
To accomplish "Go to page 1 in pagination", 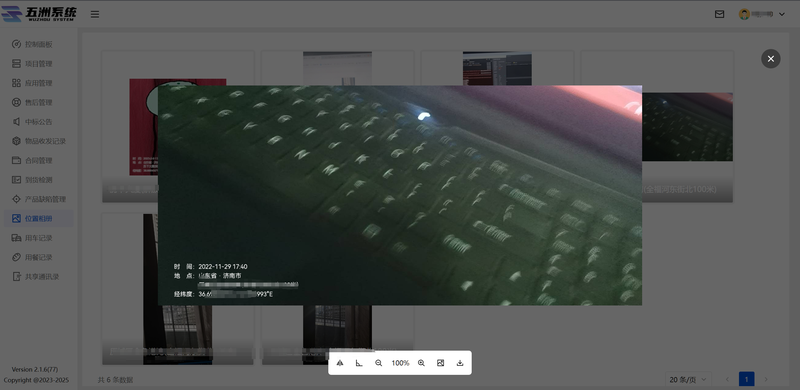I will pyautogui.click(x=746, y=379).
